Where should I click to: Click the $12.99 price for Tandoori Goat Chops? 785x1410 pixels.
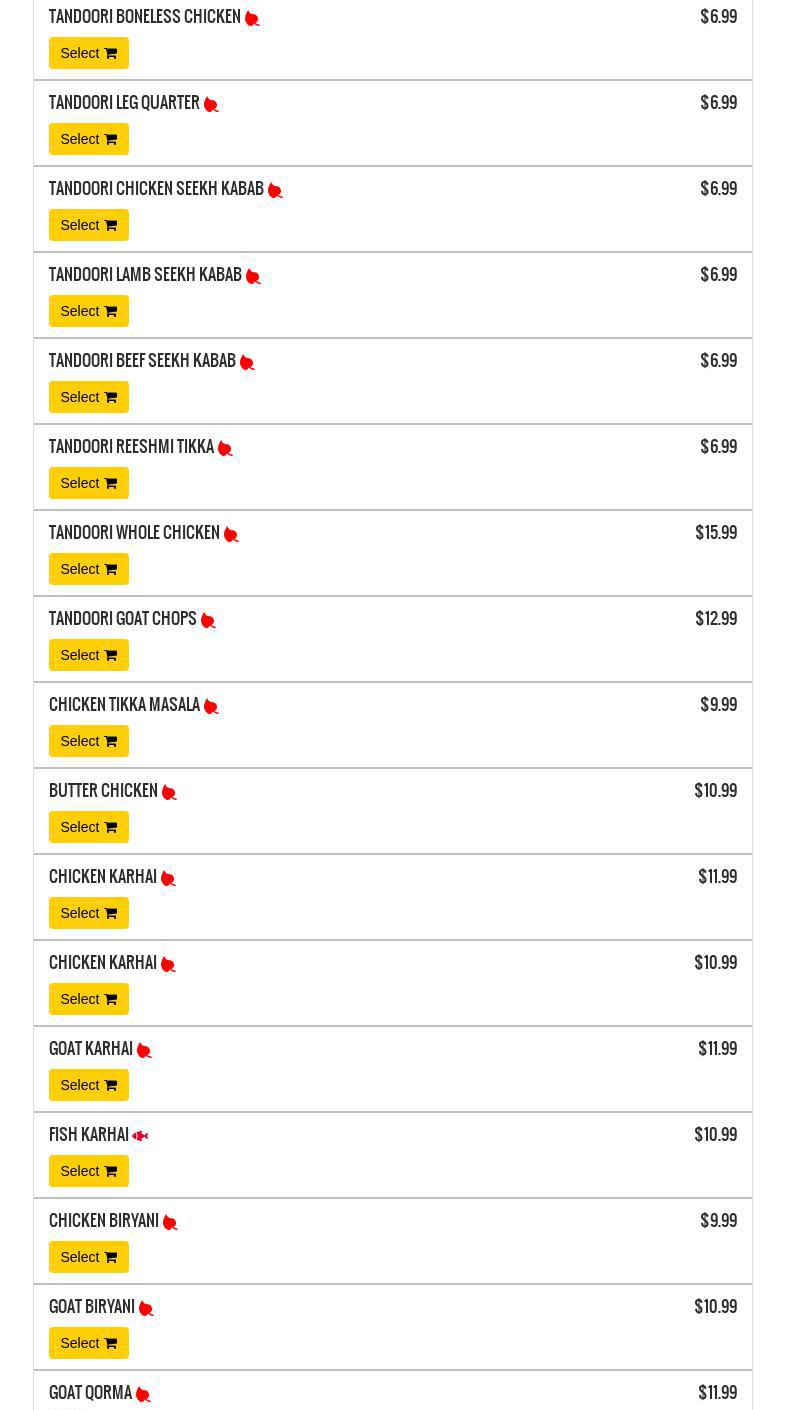pyautogui.click(x=716, y=619)
